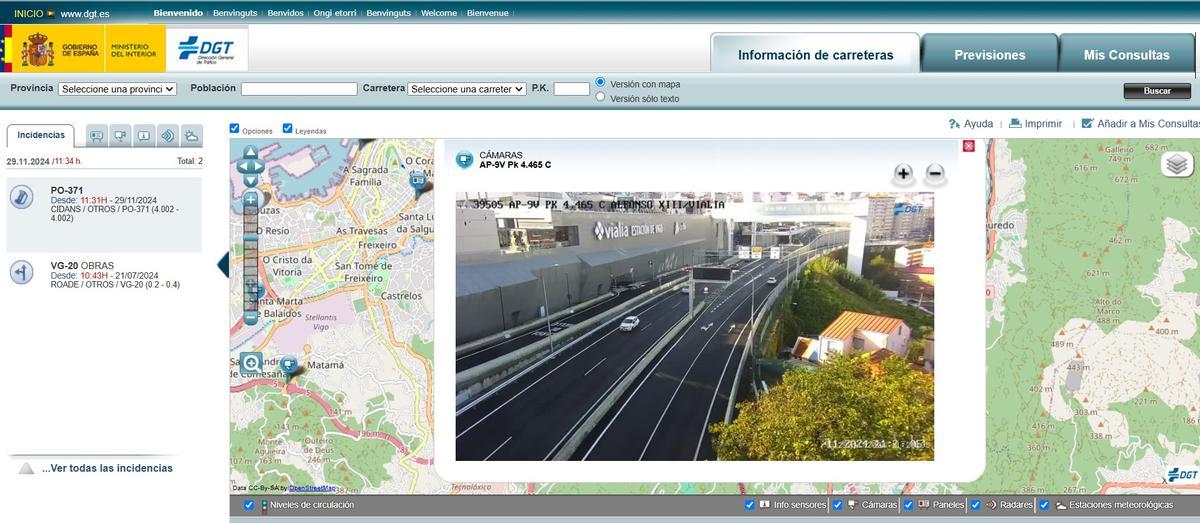The width and height of the screenshot is (1200, 523).
Task: Click Añadir a Mis Consultas
Action: click(1139, 124)
